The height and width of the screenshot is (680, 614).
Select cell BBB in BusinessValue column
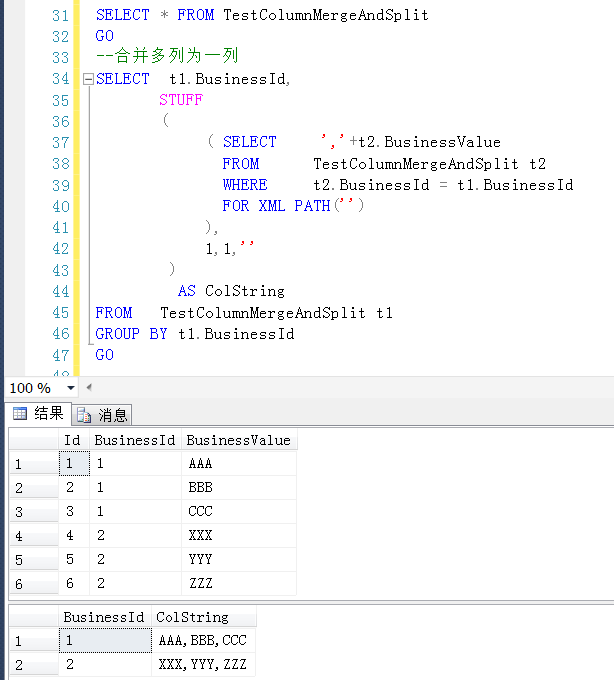(x=239, y=487)
